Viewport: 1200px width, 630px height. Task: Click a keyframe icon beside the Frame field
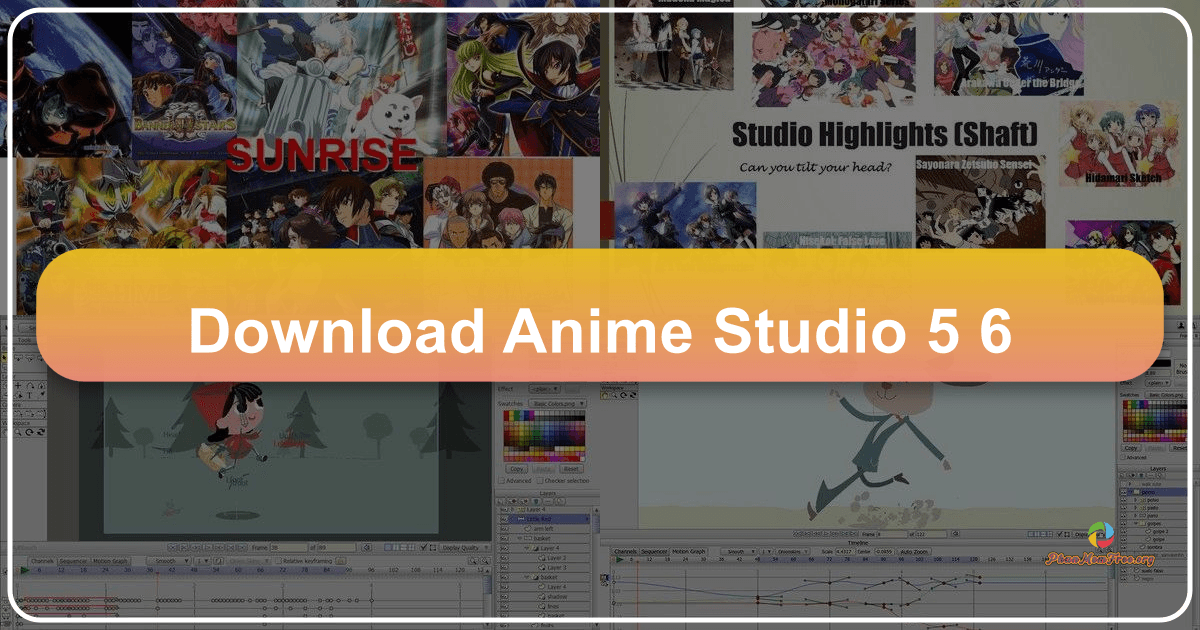point(367,547)
